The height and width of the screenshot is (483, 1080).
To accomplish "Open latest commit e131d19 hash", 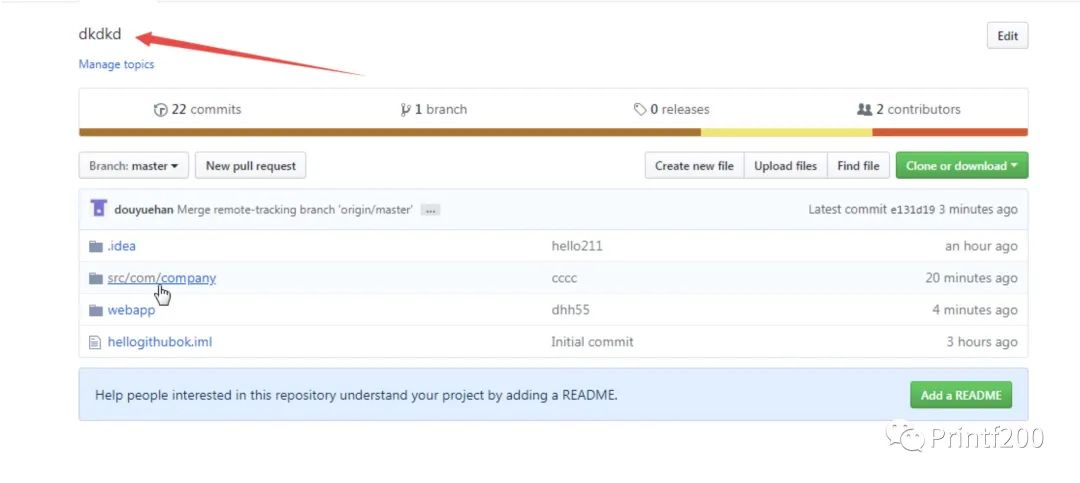I will [913, 209].
